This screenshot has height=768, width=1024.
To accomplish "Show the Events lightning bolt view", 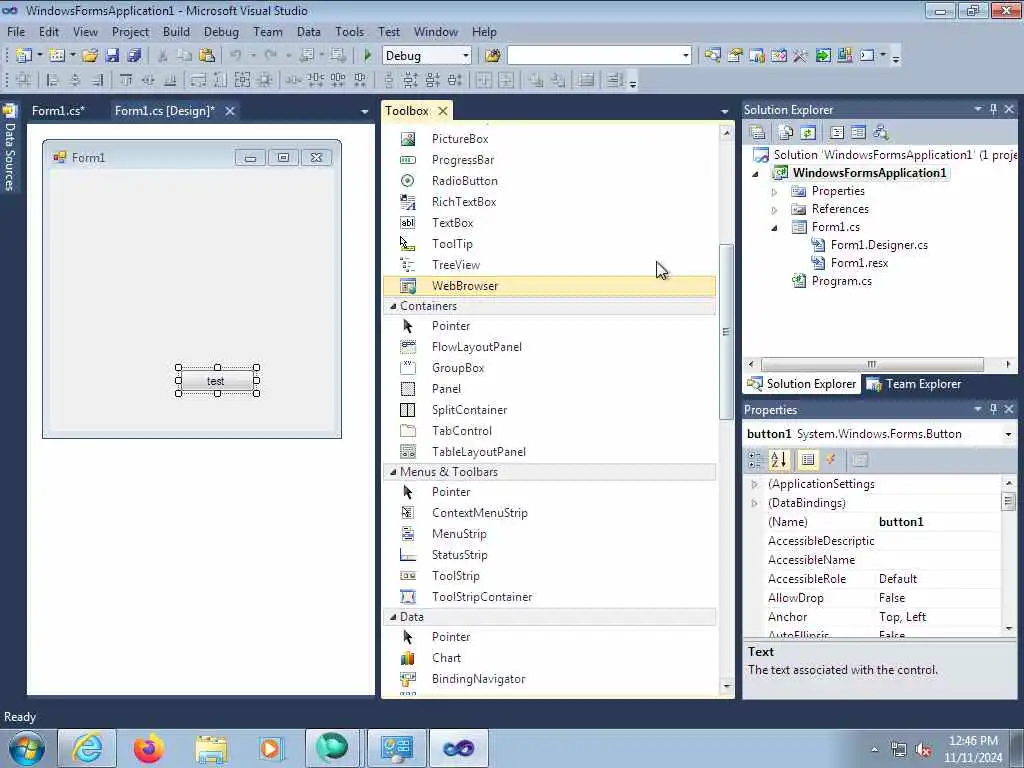I will (x=831, y=460).
